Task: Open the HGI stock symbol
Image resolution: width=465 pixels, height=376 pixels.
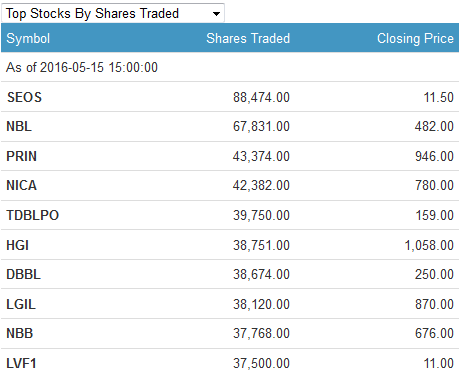Action: point(18,245)
